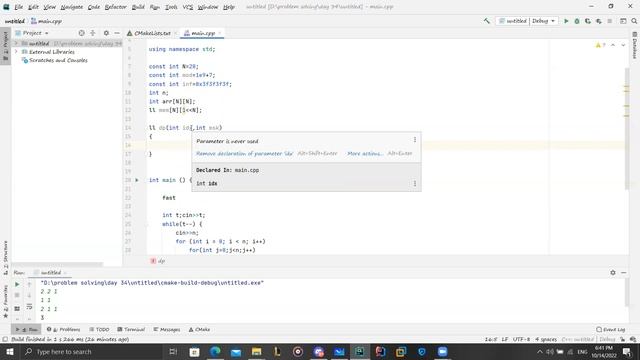Open the File menu
Viewport: 640px width, 360px height.
point(18,7)
